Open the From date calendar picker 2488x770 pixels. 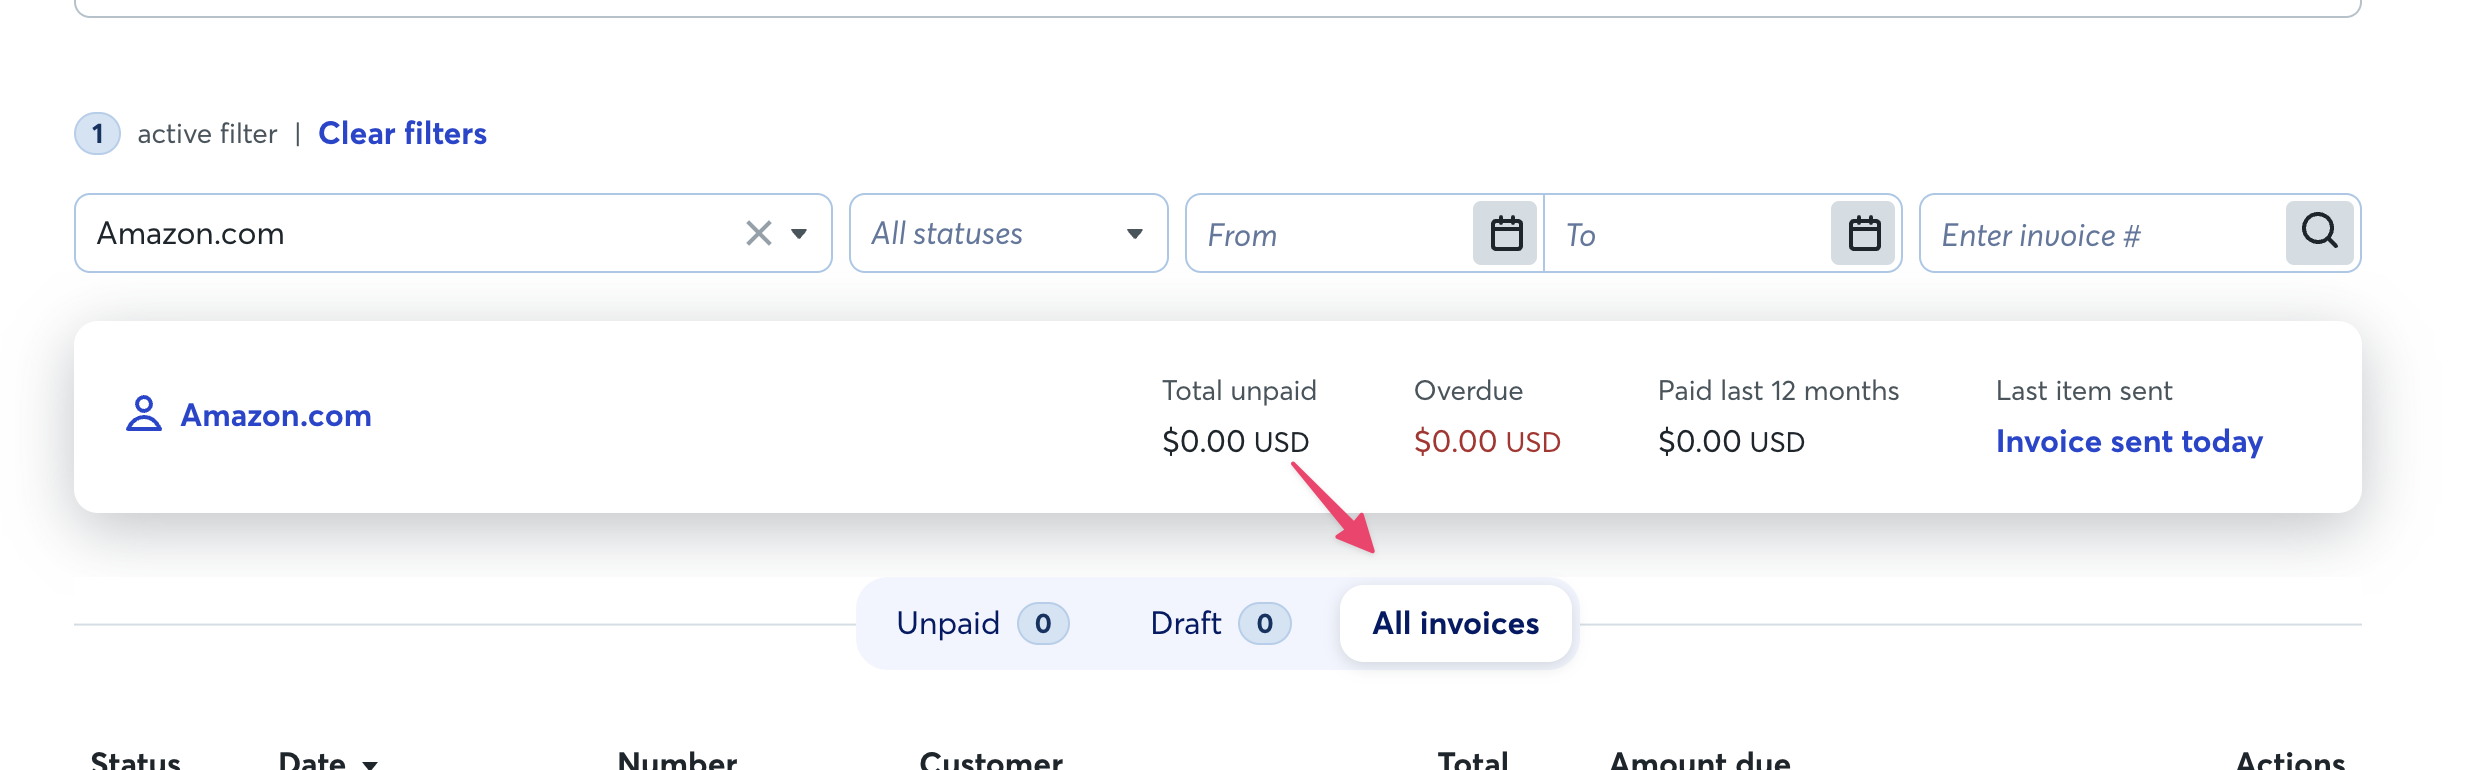[1506, 233]
